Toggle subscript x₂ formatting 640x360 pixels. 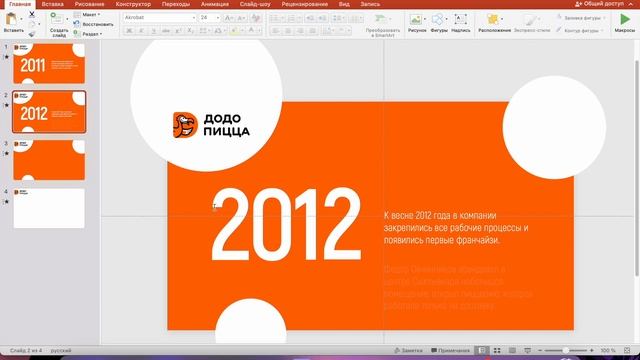pyautogui.click(x=191, y=31)
